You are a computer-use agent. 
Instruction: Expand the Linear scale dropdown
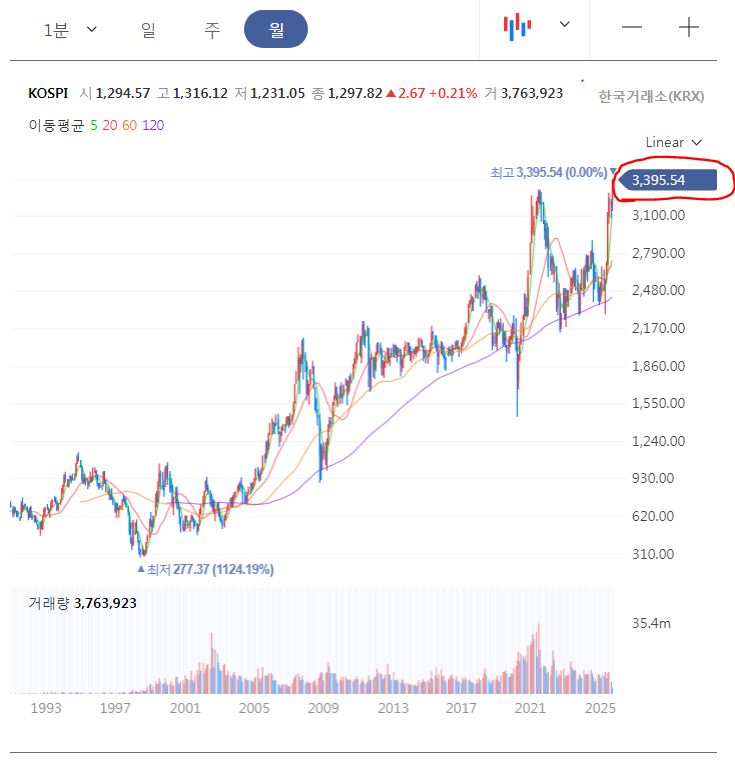[674, 142]
